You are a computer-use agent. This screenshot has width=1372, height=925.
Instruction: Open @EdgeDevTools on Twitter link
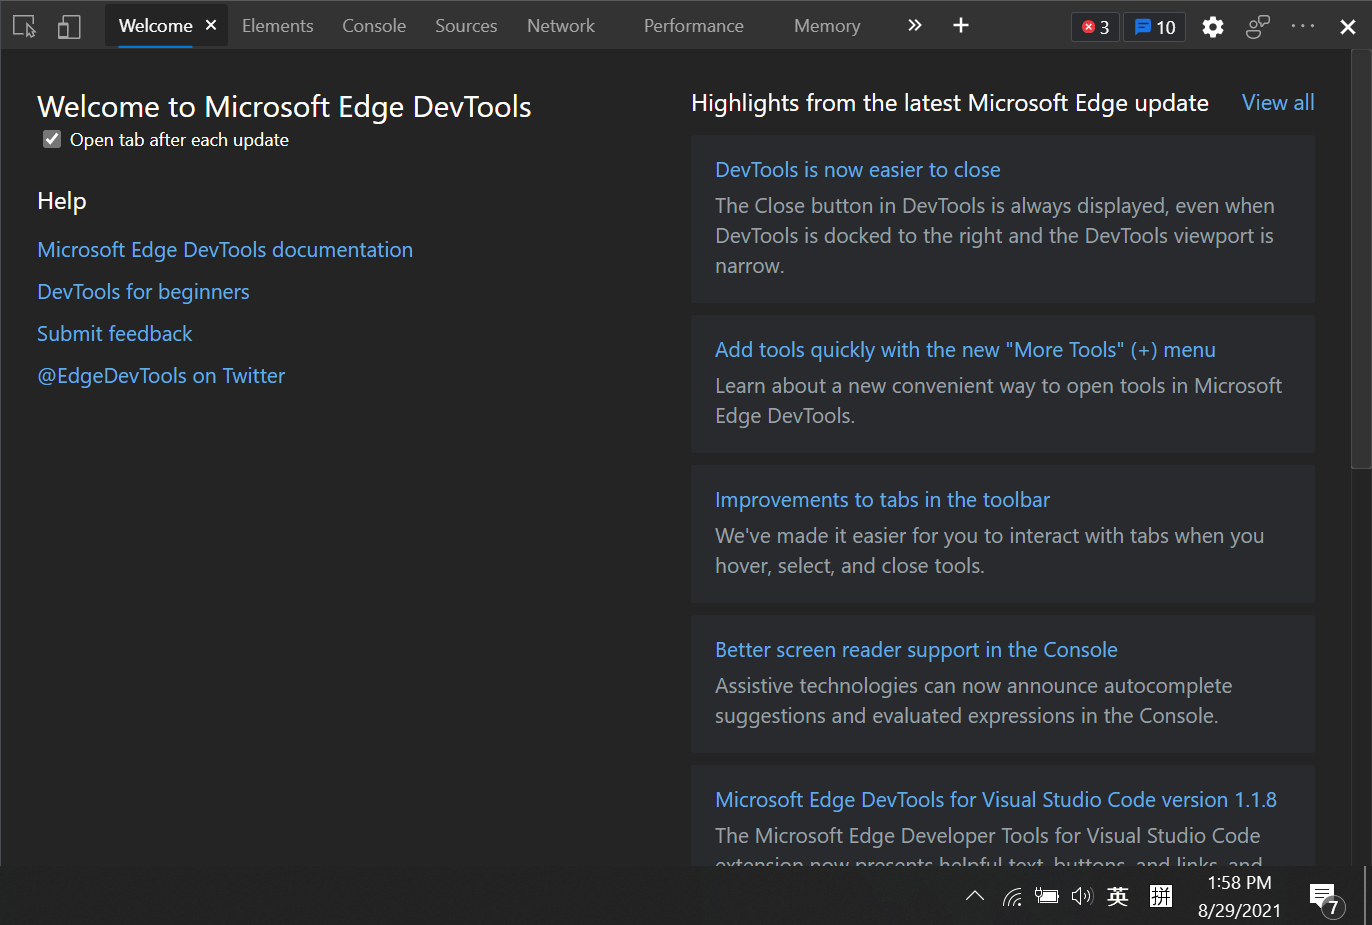click(x=161, y=376)
